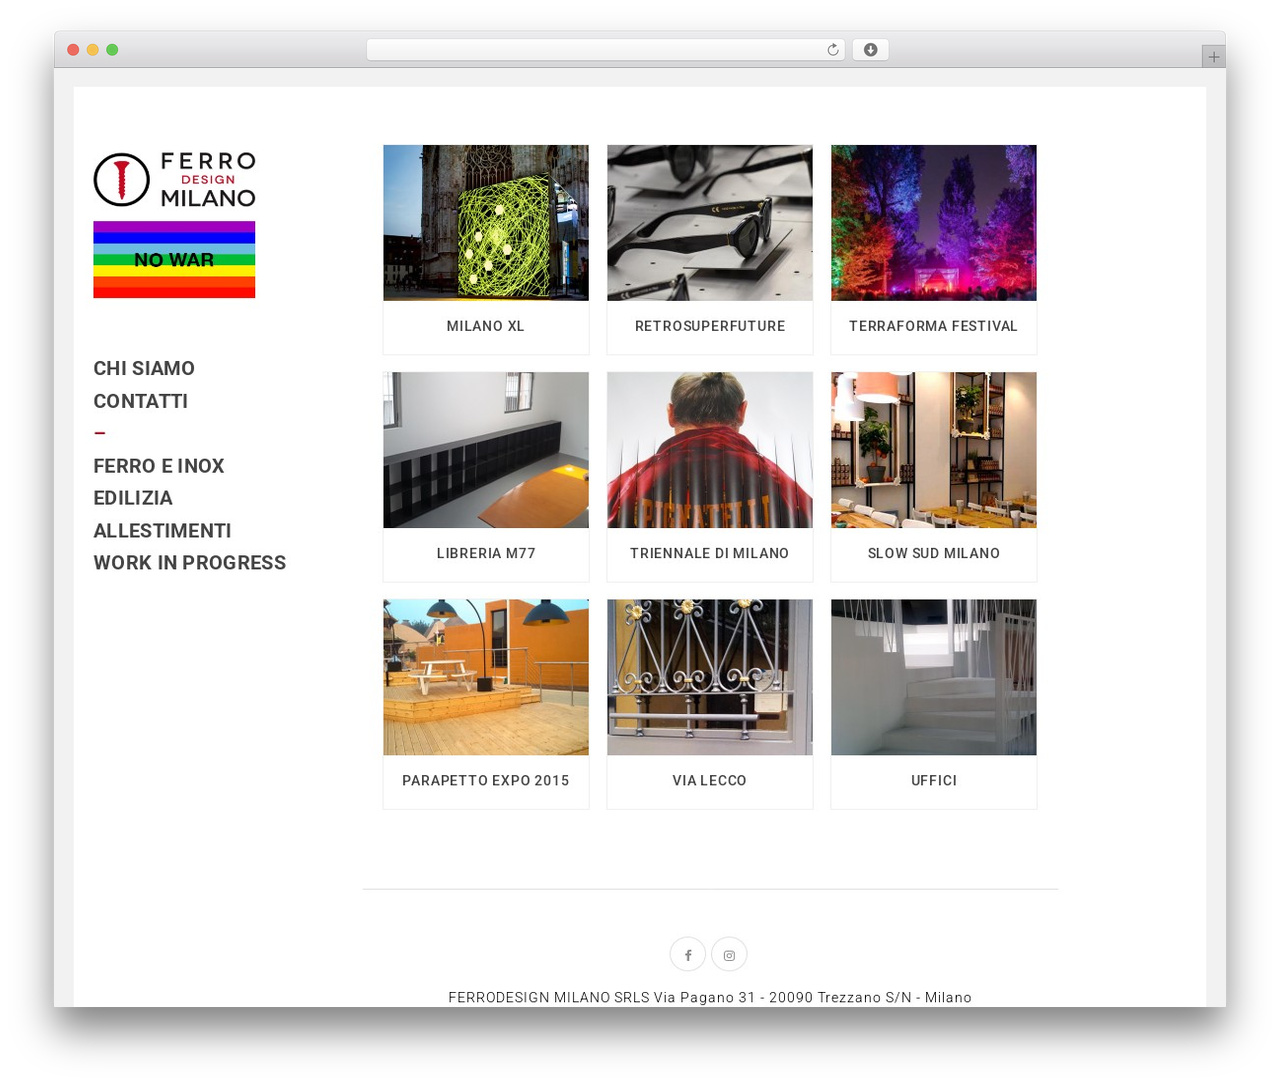The width and height of the screenshot is (1280, 1084).
Task: Click the browser download arrow icon
Action: (870, 50)
